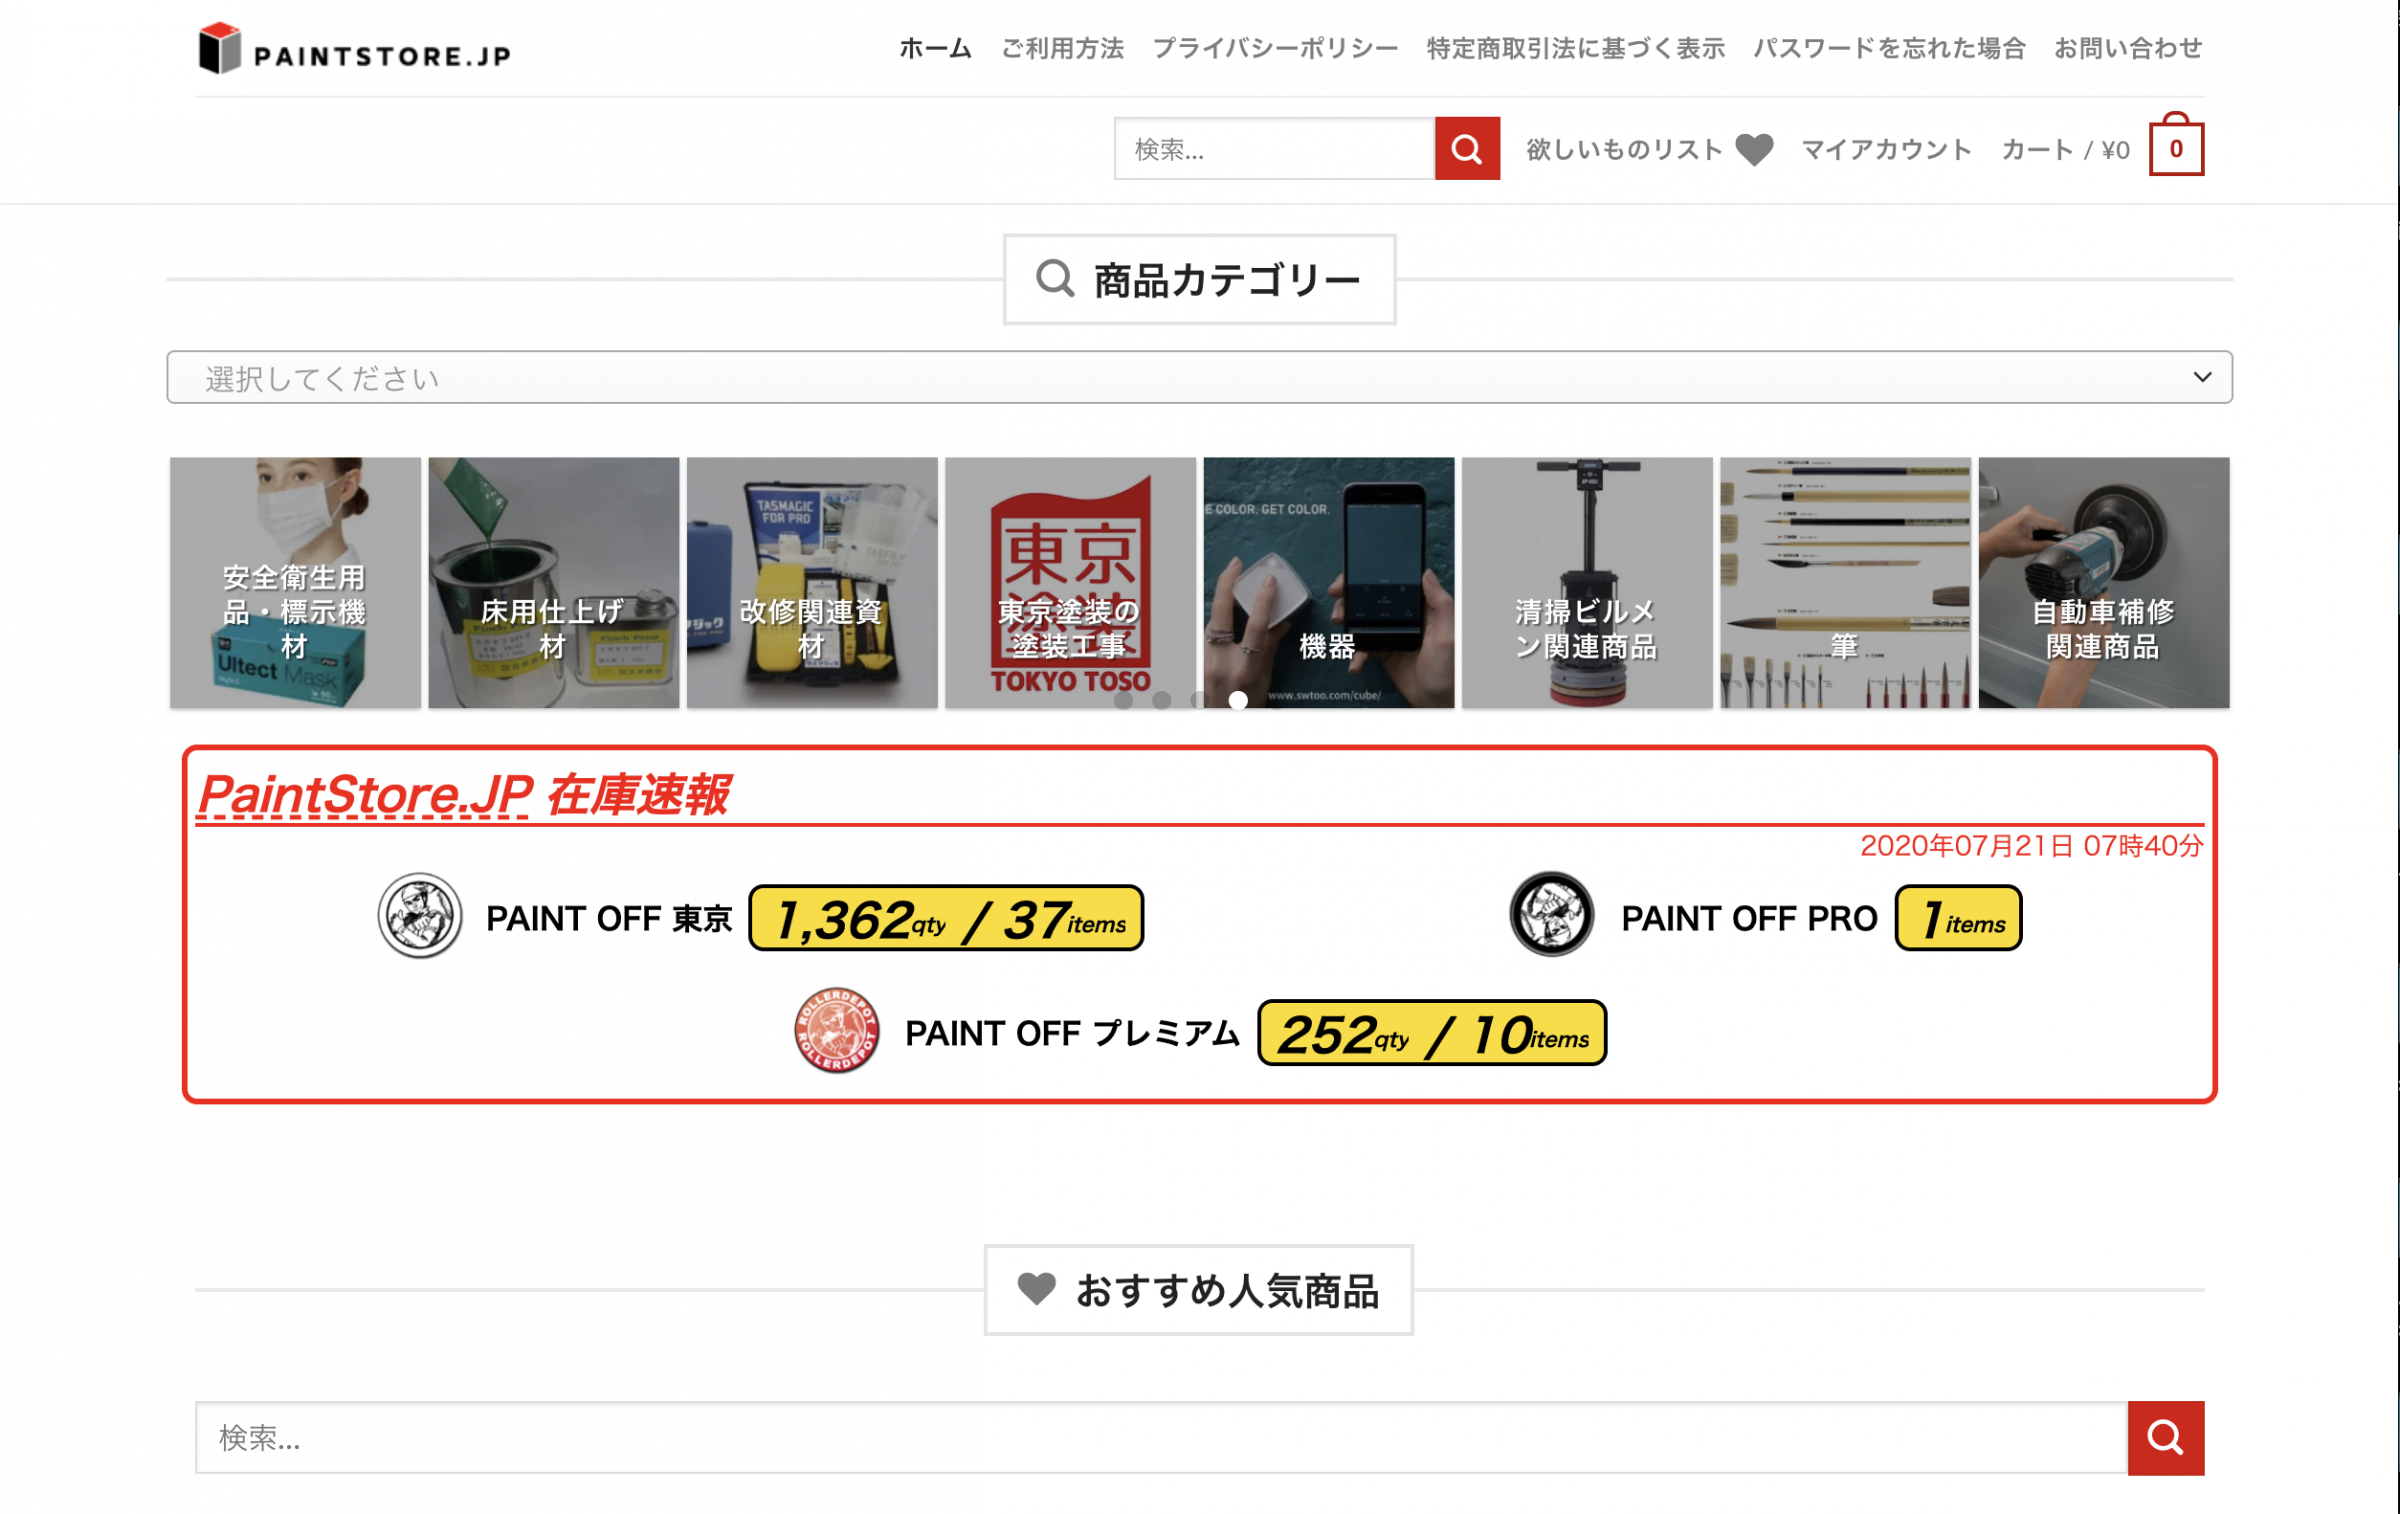Click the red search button in header
Image resolution: width=2400 pixels, height=1514 pixels.
(1466, 149)
